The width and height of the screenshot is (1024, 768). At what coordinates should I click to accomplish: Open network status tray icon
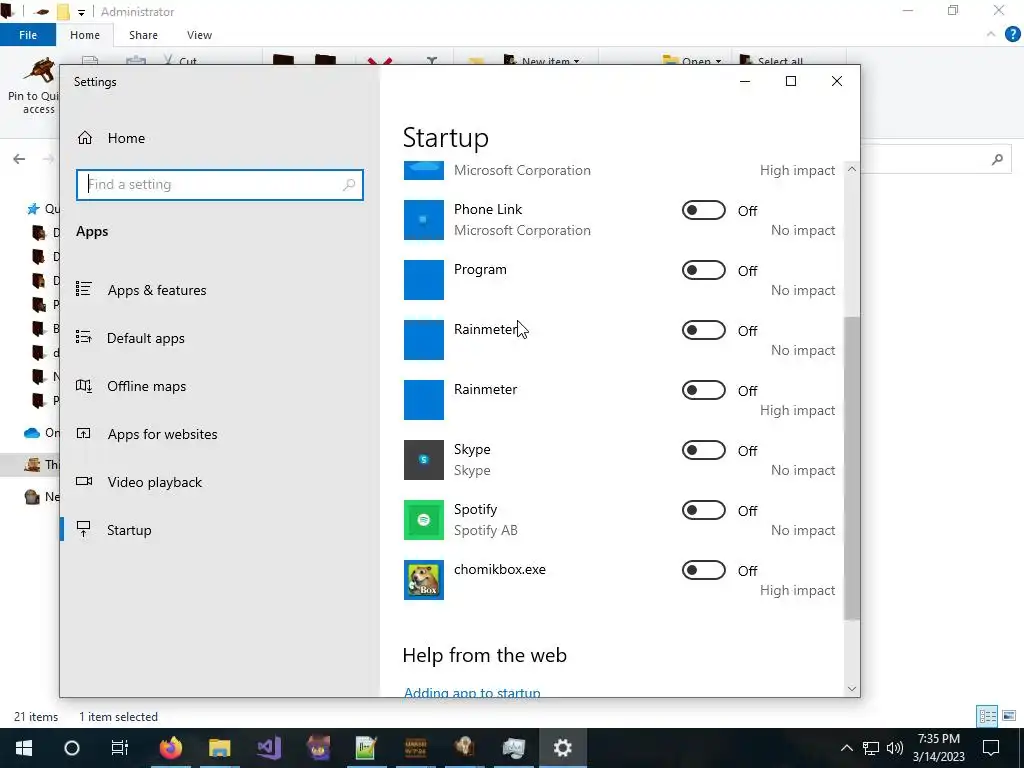click(871, 748)
